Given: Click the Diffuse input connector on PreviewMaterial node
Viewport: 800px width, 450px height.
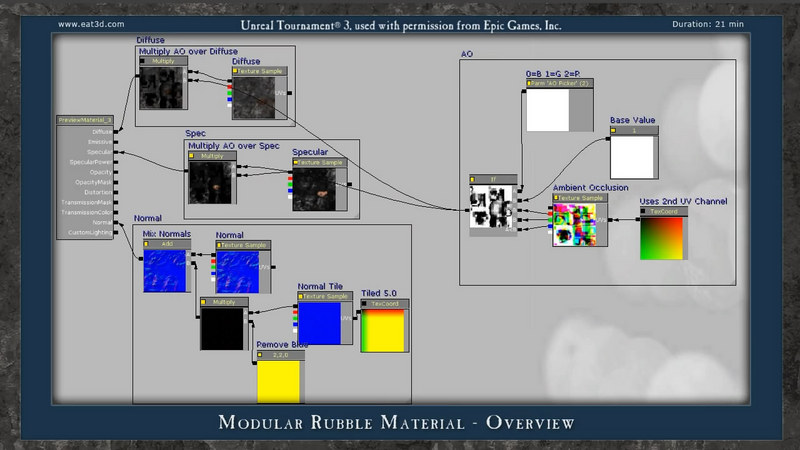Looking at the screenshot, I should [x=118, y=131].
